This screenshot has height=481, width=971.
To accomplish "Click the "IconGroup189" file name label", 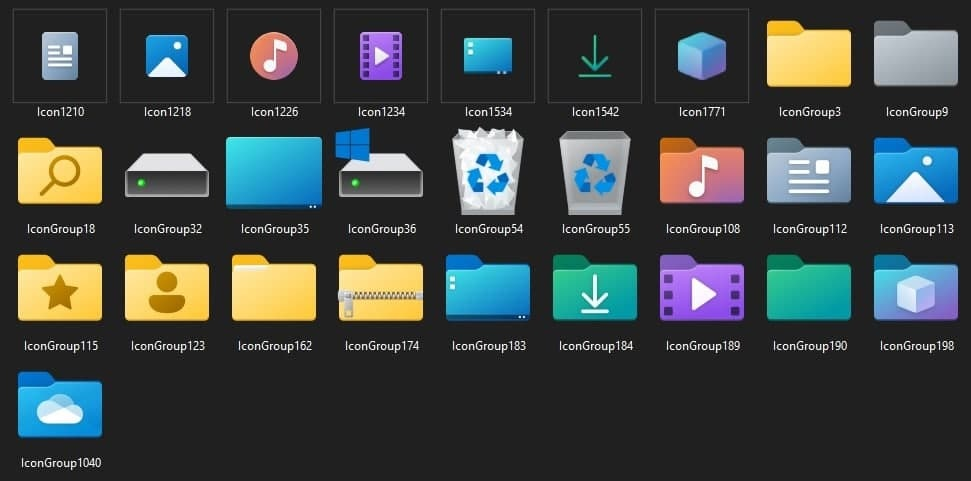I will coord(703,345).
